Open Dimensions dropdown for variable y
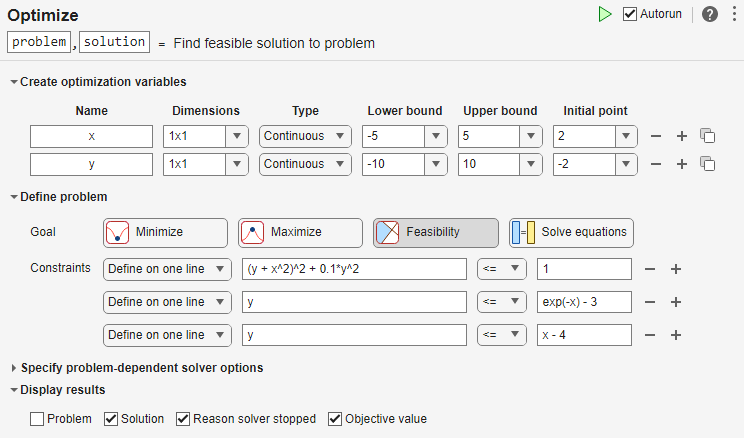 pos(206,164)
